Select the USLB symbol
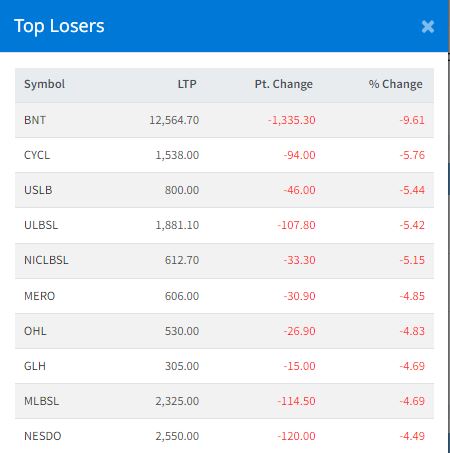 [x=38, y=190]
